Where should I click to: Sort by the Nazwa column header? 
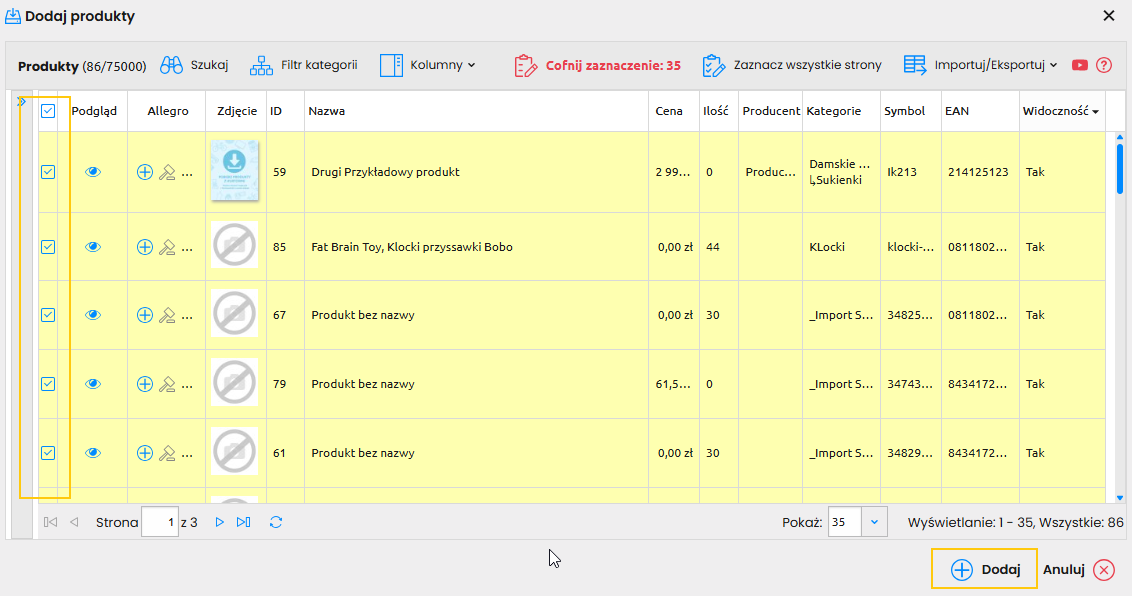[327, 112]
